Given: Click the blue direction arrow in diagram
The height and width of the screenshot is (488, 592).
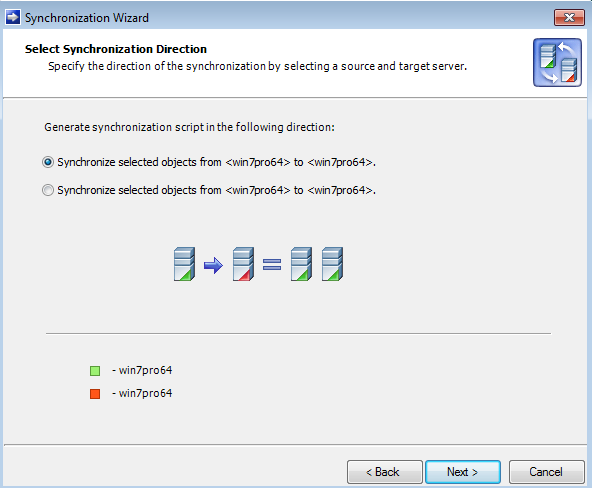Looking at the screenshot, I should (213, 265).
